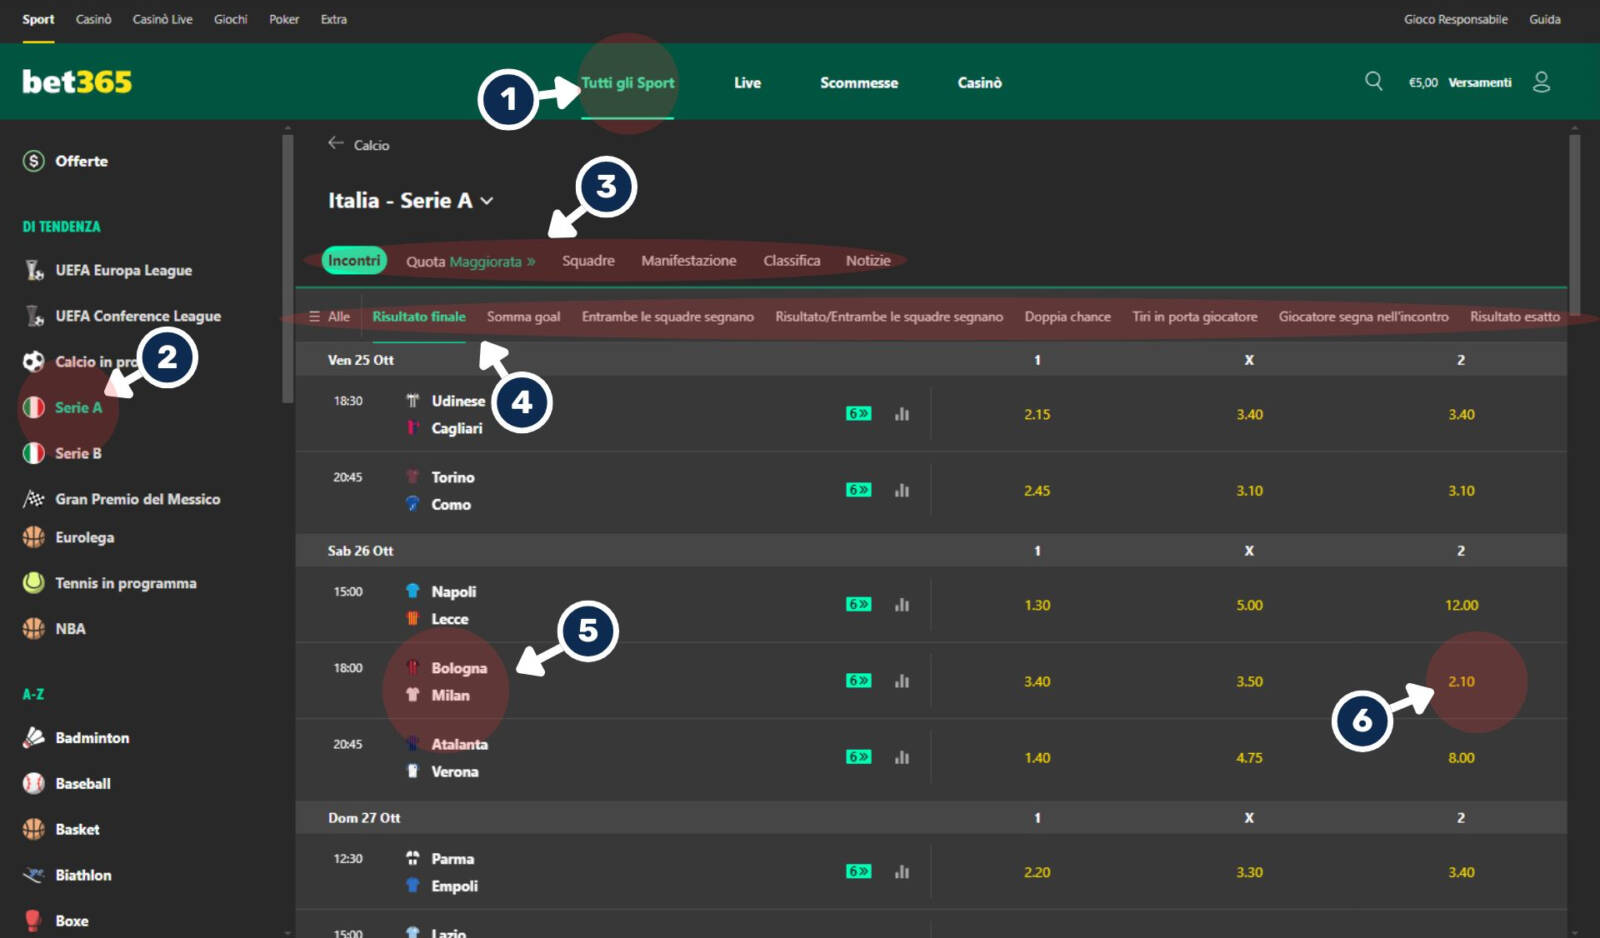Screen dimensions: 1600x938
Task: Click the tennis ball icon
Action: [x=34, y=583]
